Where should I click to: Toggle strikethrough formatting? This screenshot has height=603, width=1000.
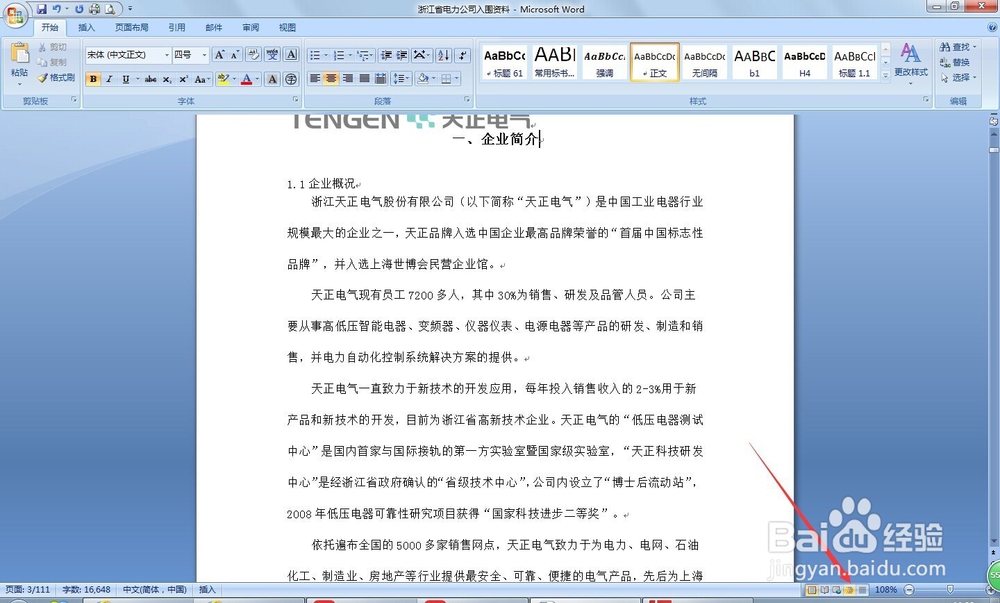[151, 79]
